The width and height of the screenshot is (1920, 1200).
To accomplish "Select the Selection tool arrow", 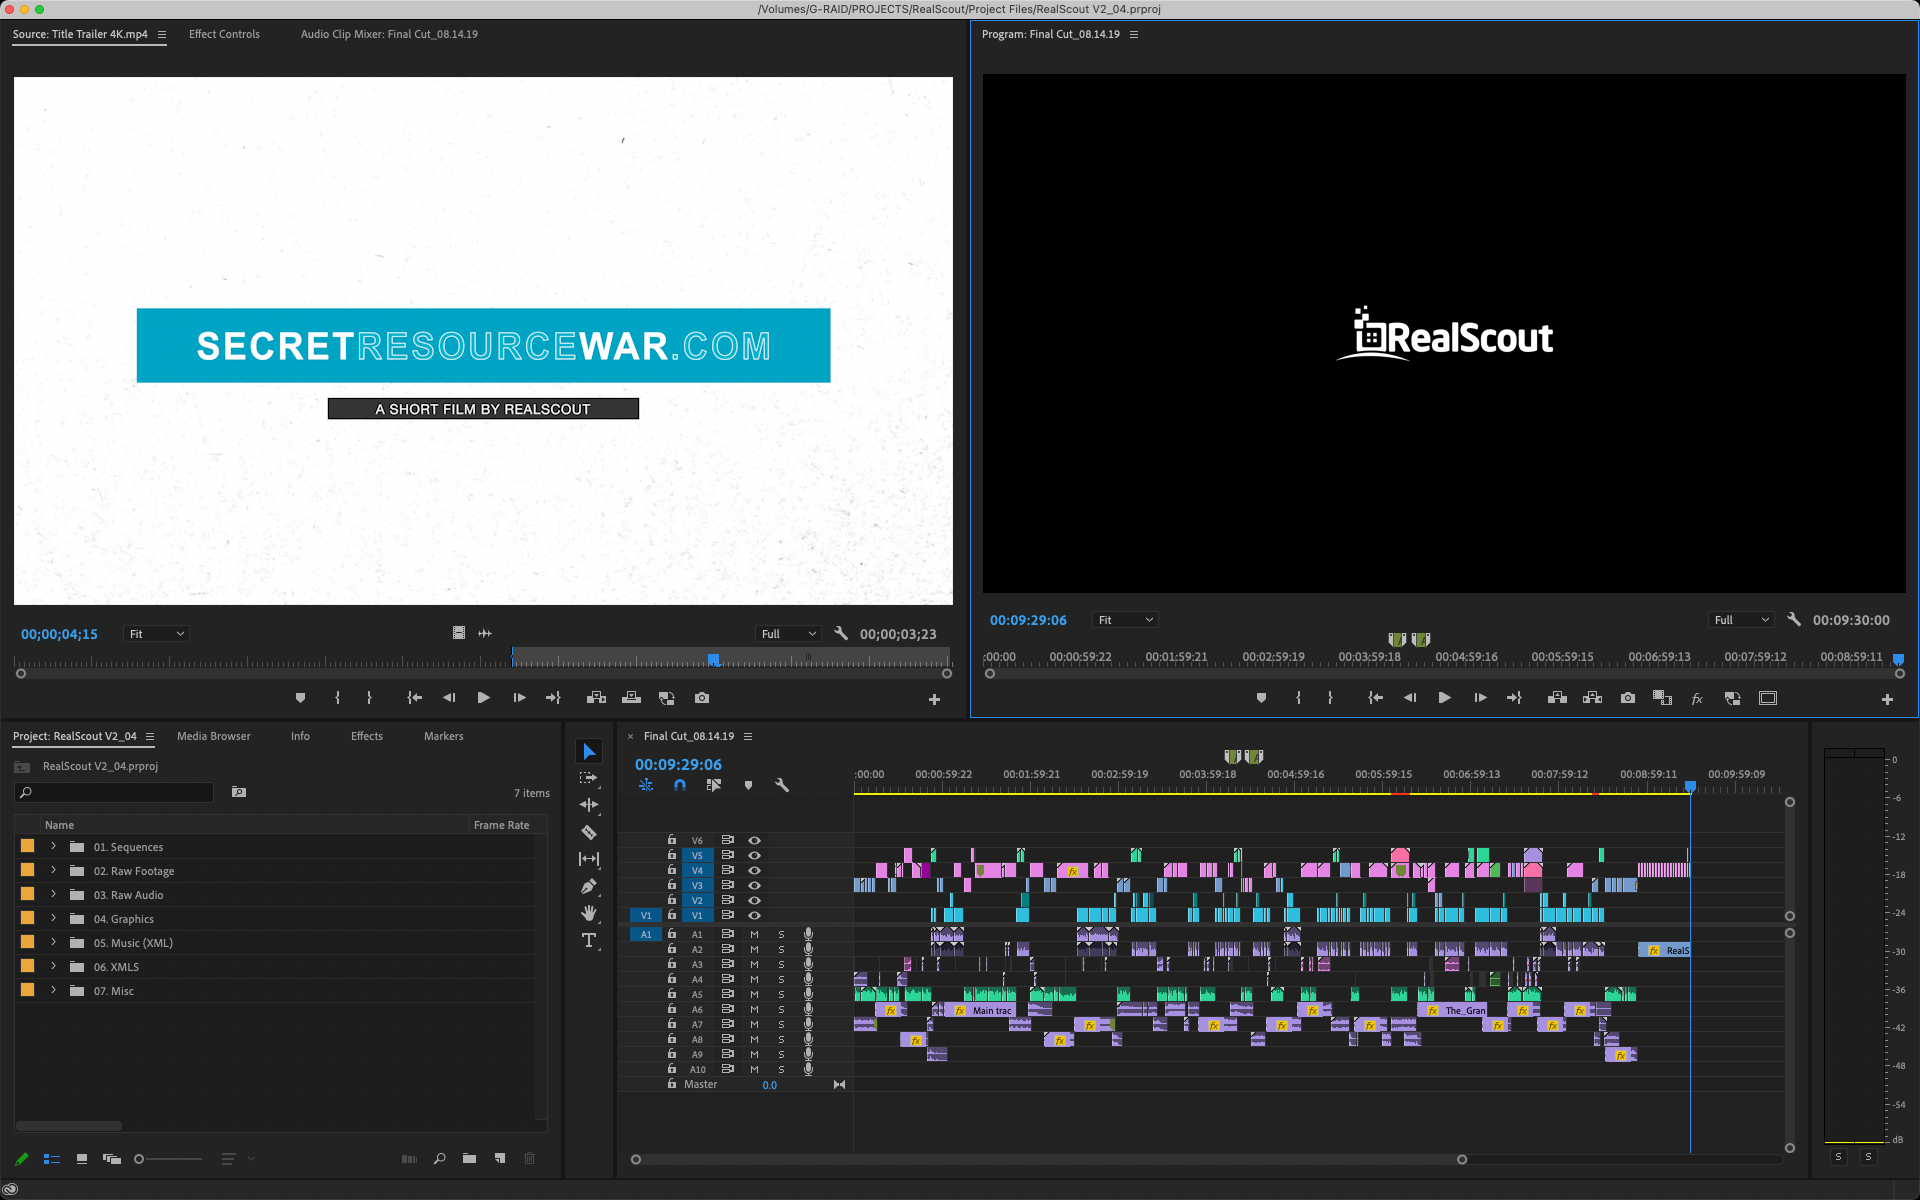I will point(589,752).
